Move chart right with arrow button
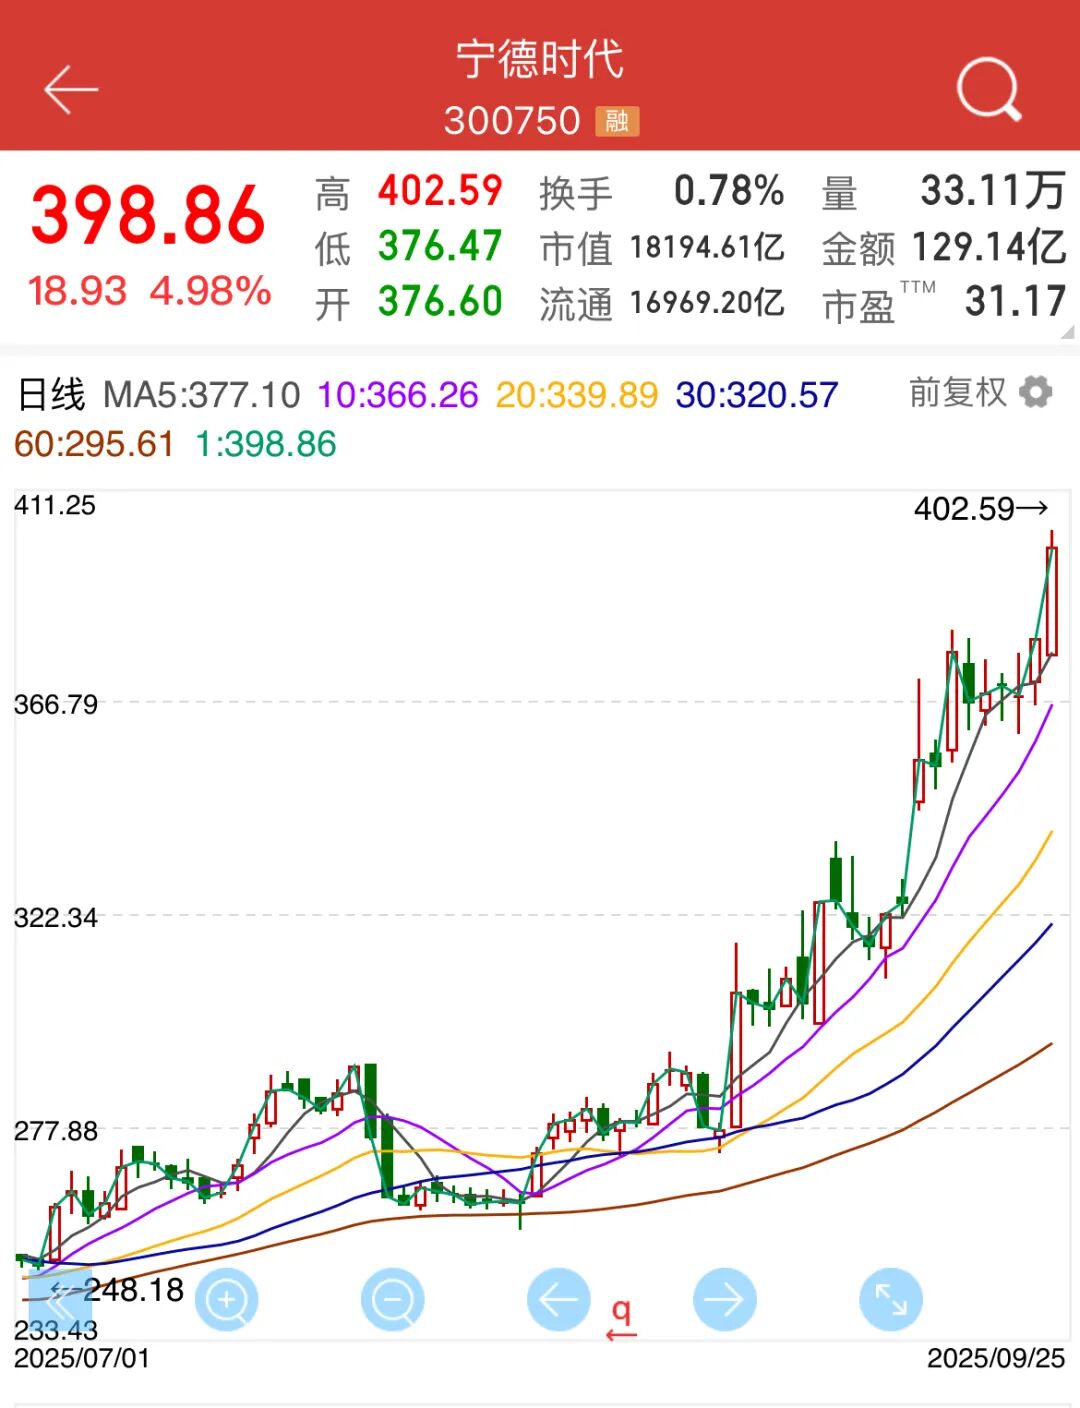The height and width of the screenshot is (1408, 1080). 724,1300
